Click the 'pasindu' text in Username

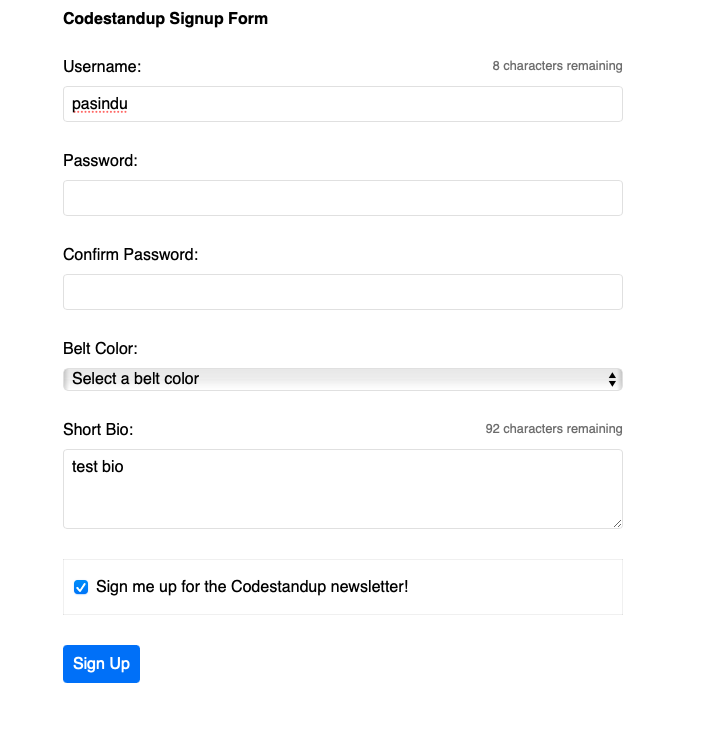click(x=99, y=103)
